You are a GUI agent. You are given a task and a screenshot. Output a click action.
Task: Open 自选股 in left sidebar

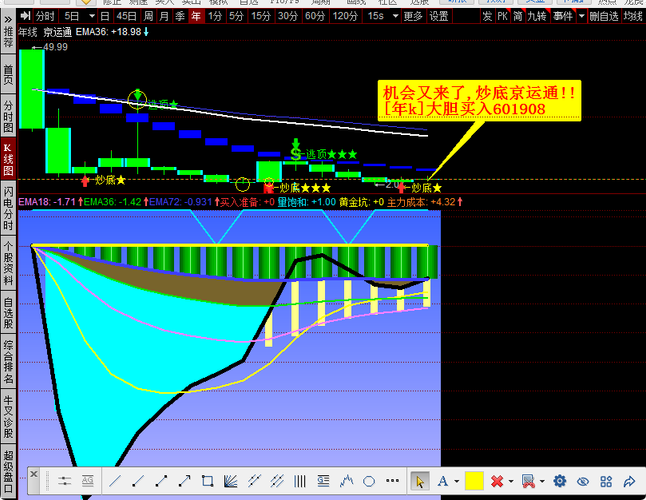pos(8,313)
